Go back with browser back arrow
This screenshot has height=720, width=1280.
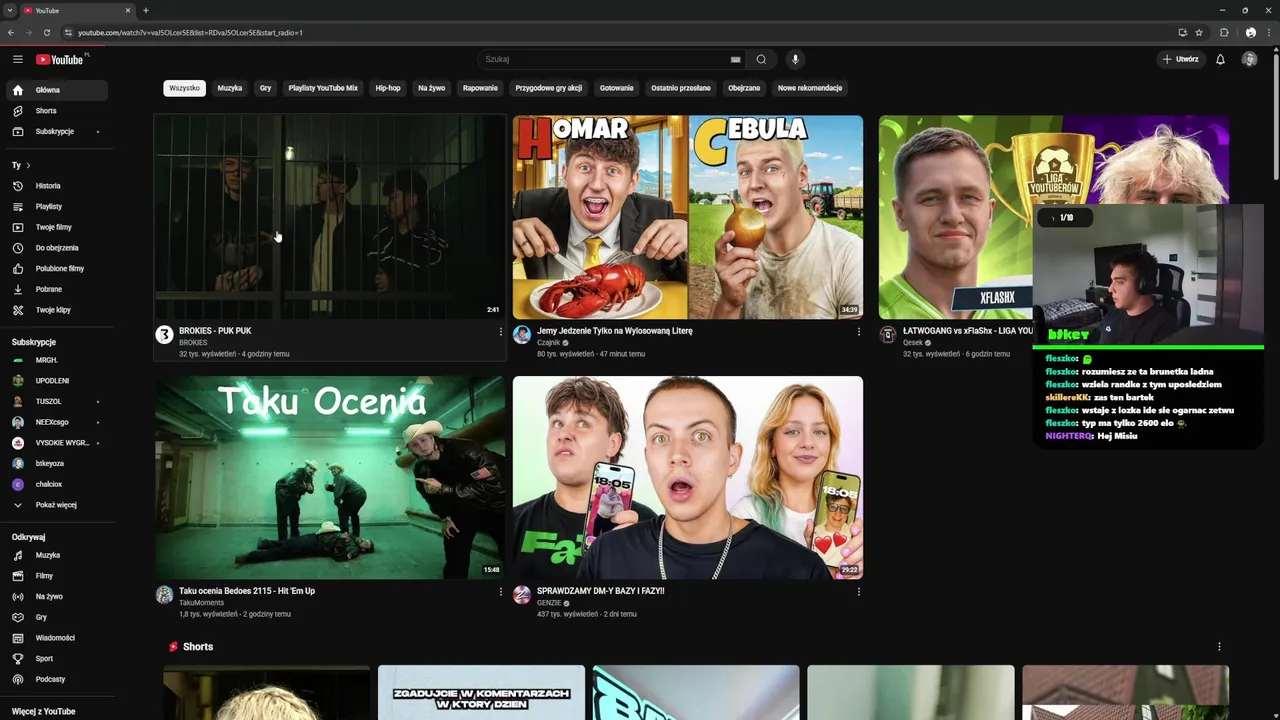tap(11, 32)
